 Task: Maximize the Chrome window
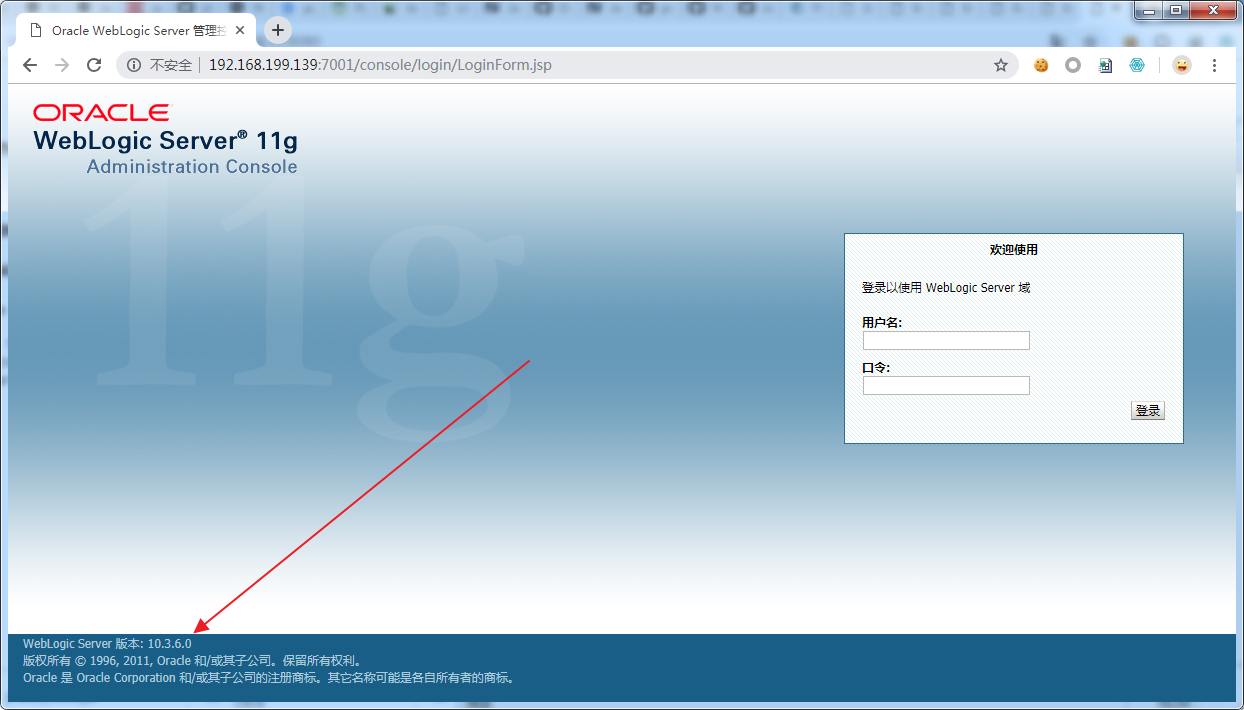[x=1175, y=10]
